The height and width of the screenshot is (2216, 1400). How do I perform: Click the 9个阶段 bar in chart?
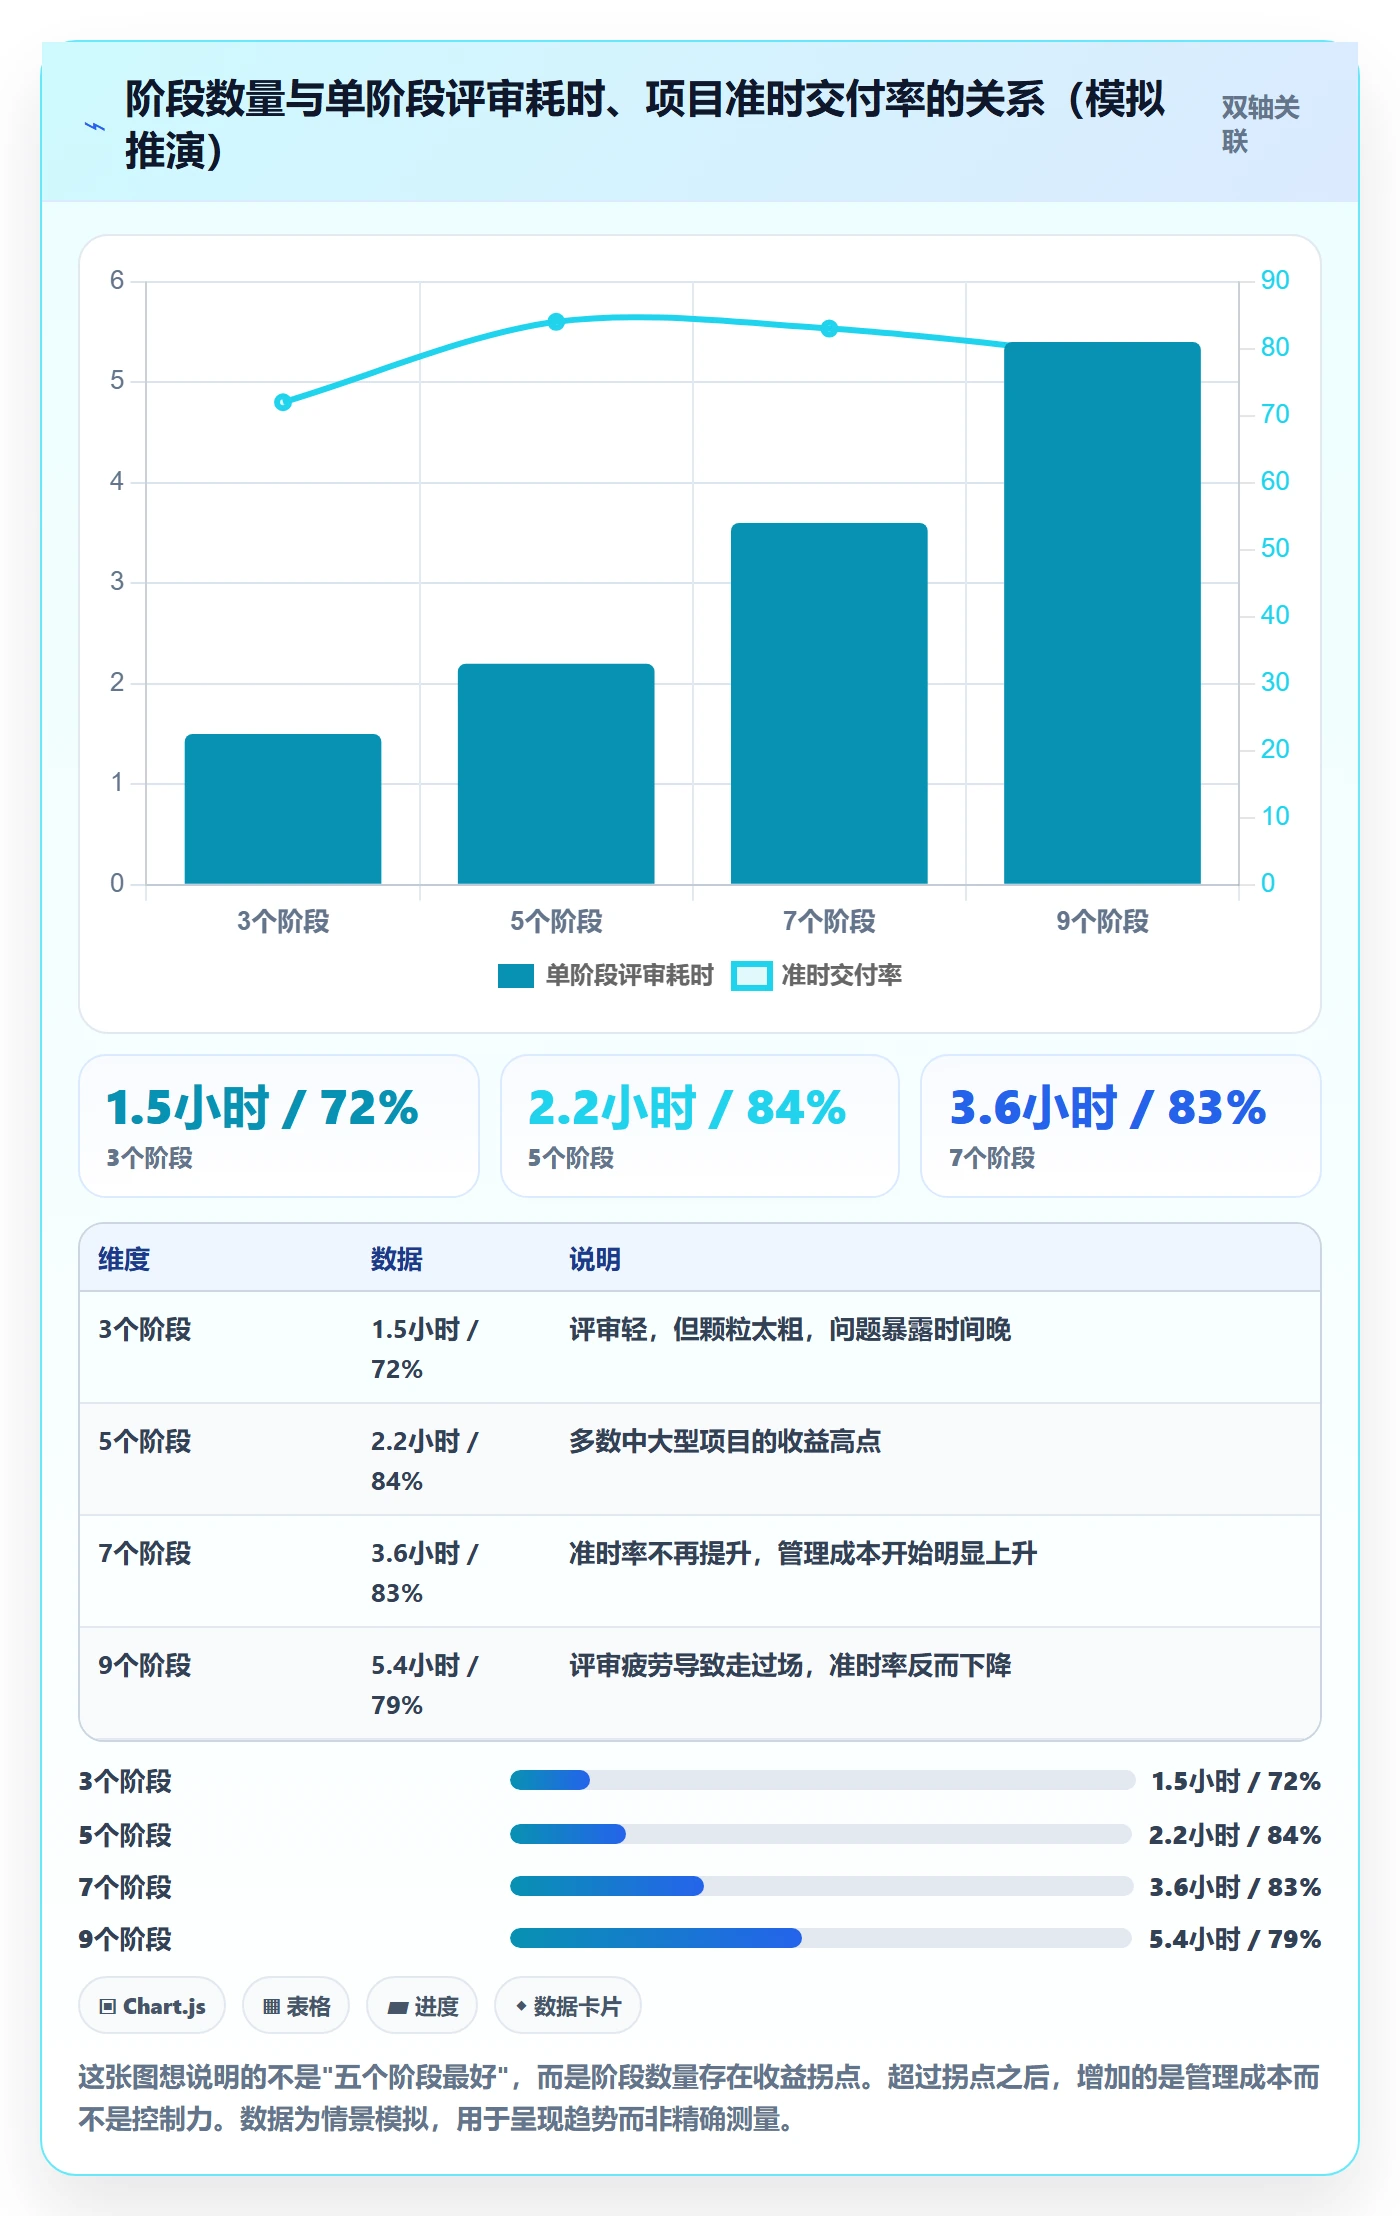point(1102,613)
